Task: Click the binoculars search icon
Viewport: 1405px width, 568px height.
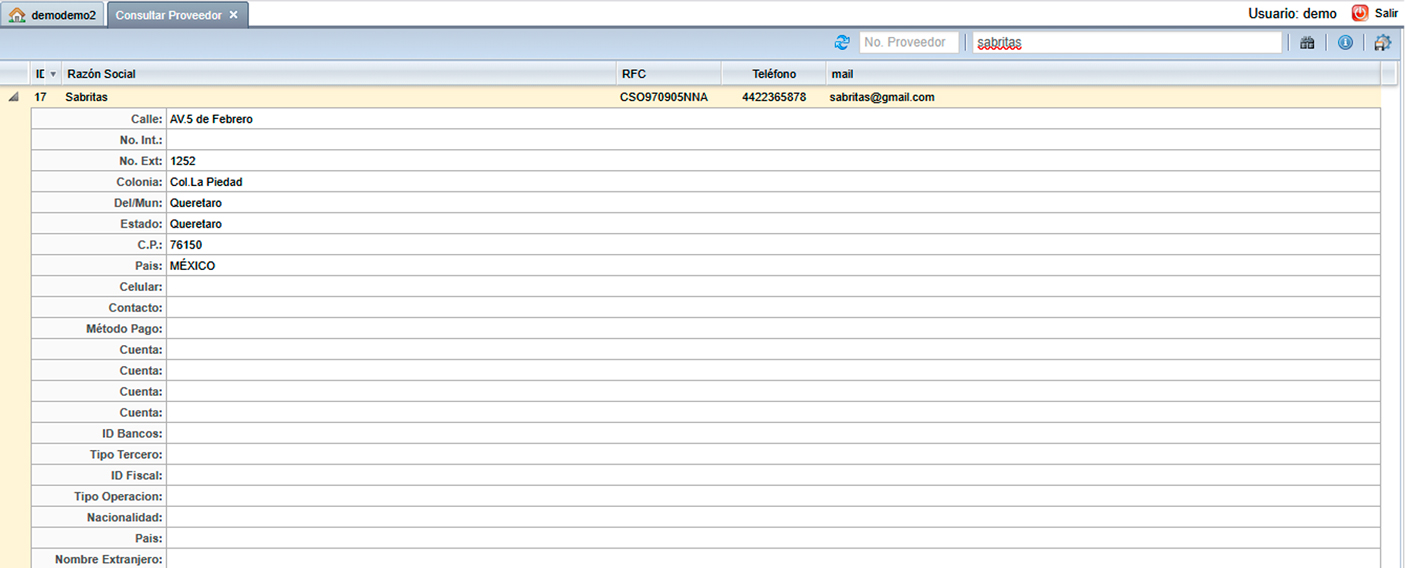Action: pos(1306,43)
